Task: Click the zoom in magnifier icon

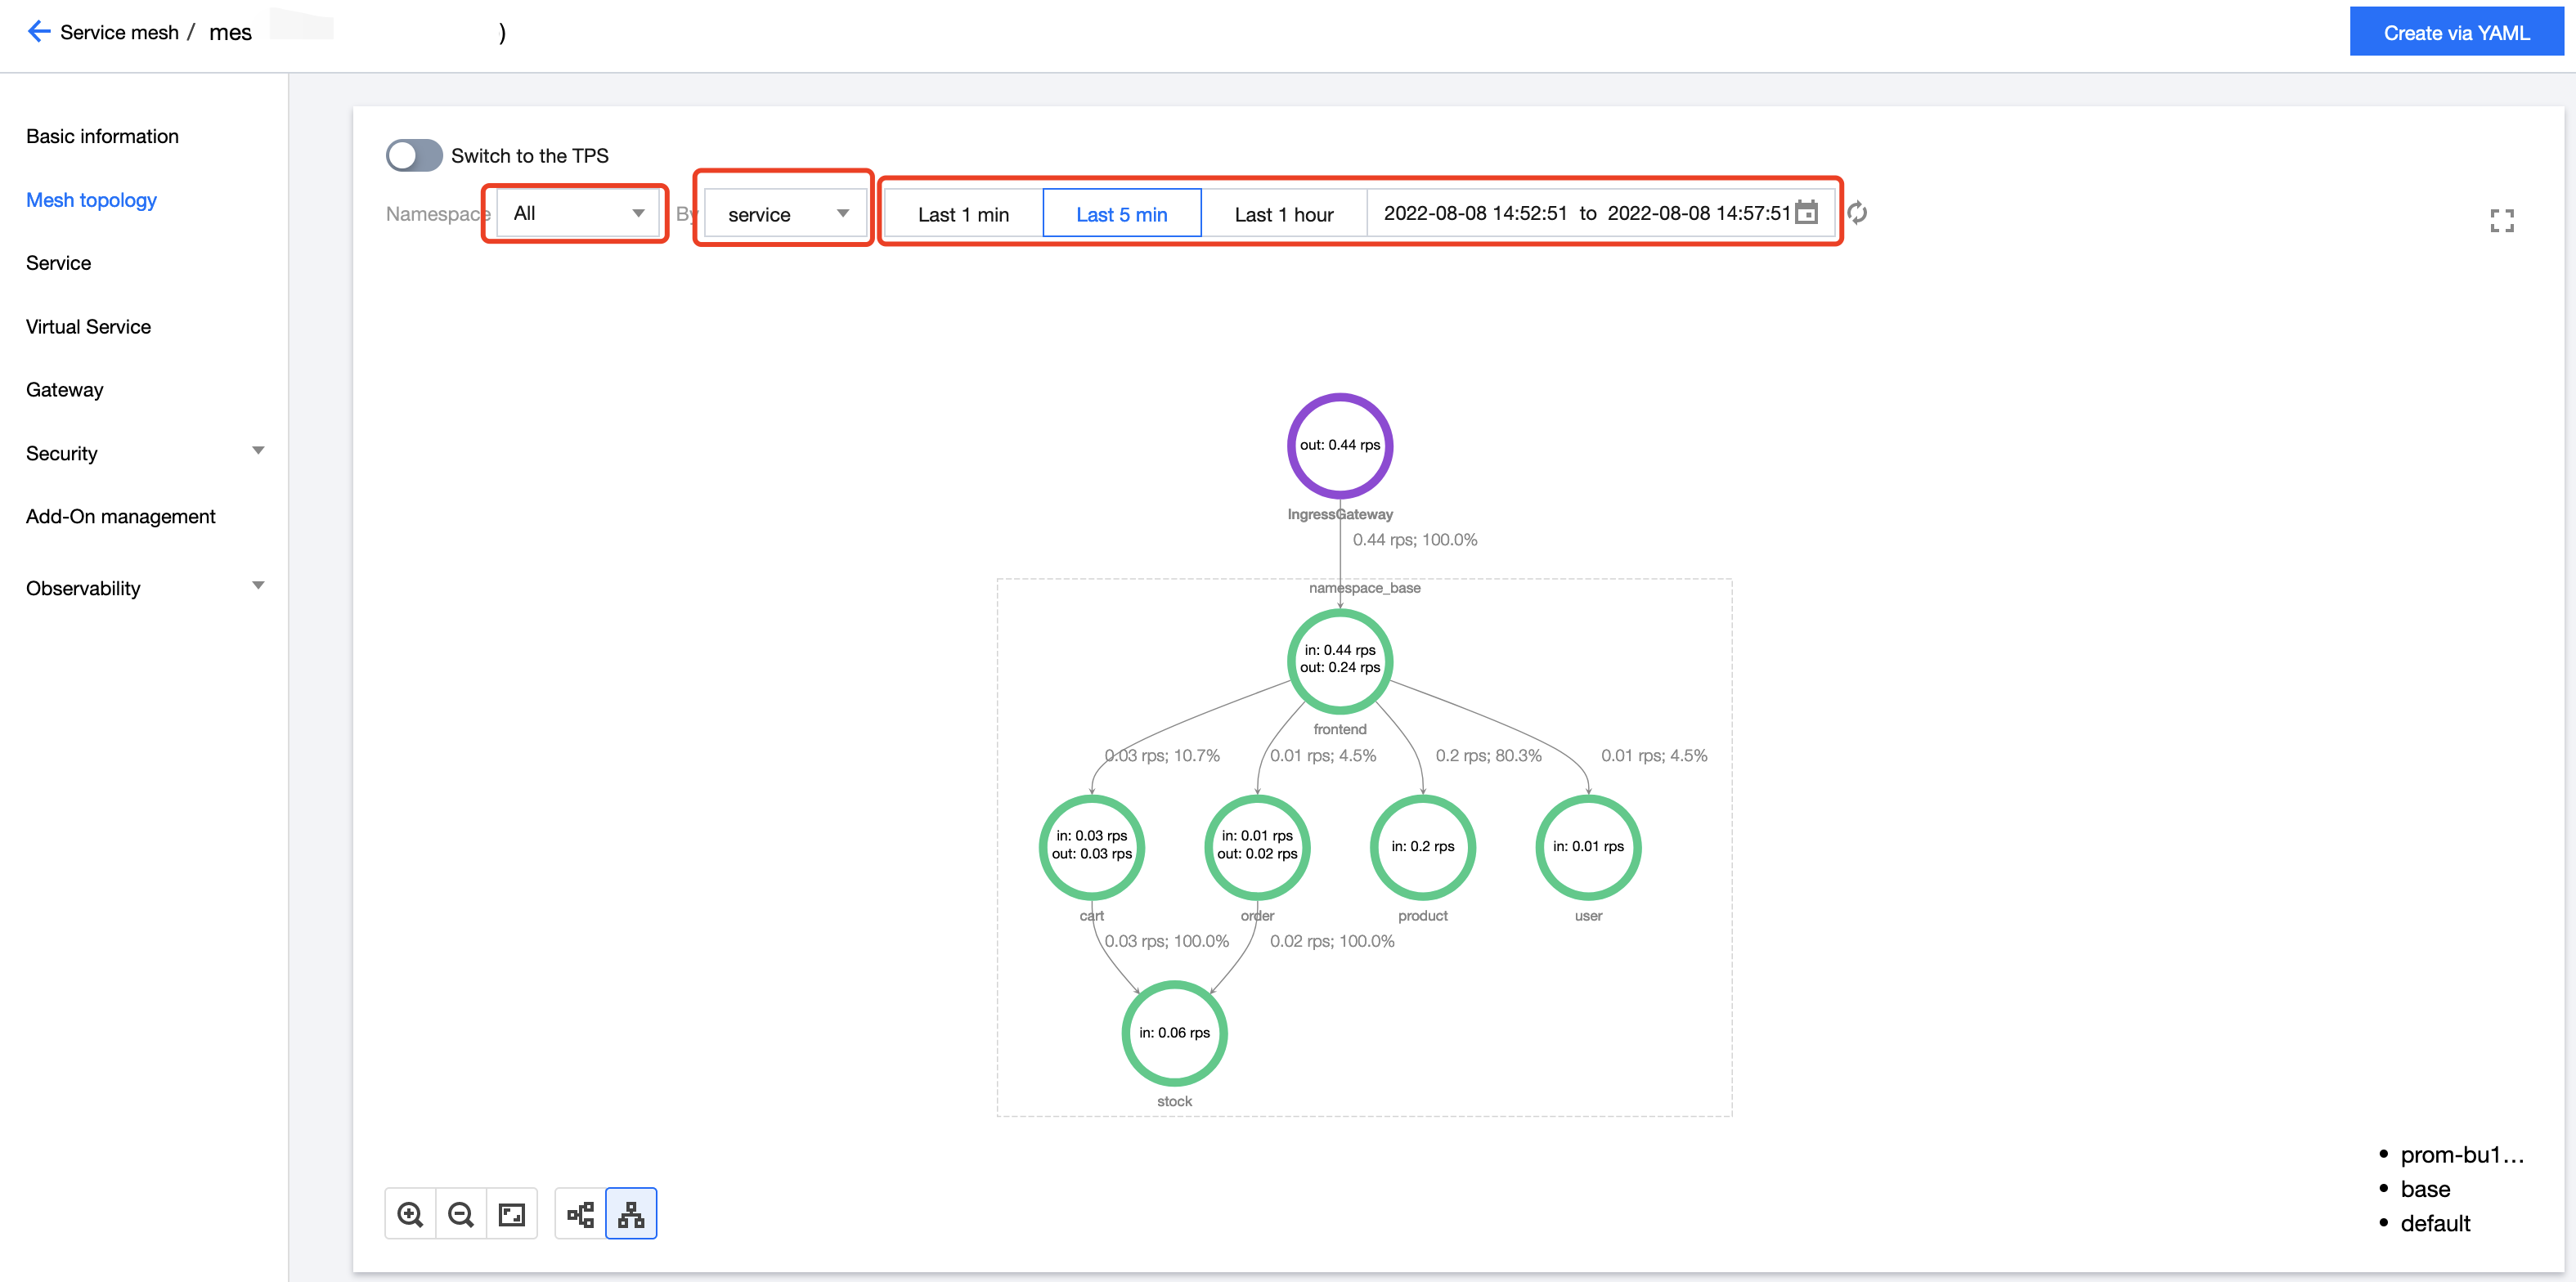Action: [x=410, y=1214]
